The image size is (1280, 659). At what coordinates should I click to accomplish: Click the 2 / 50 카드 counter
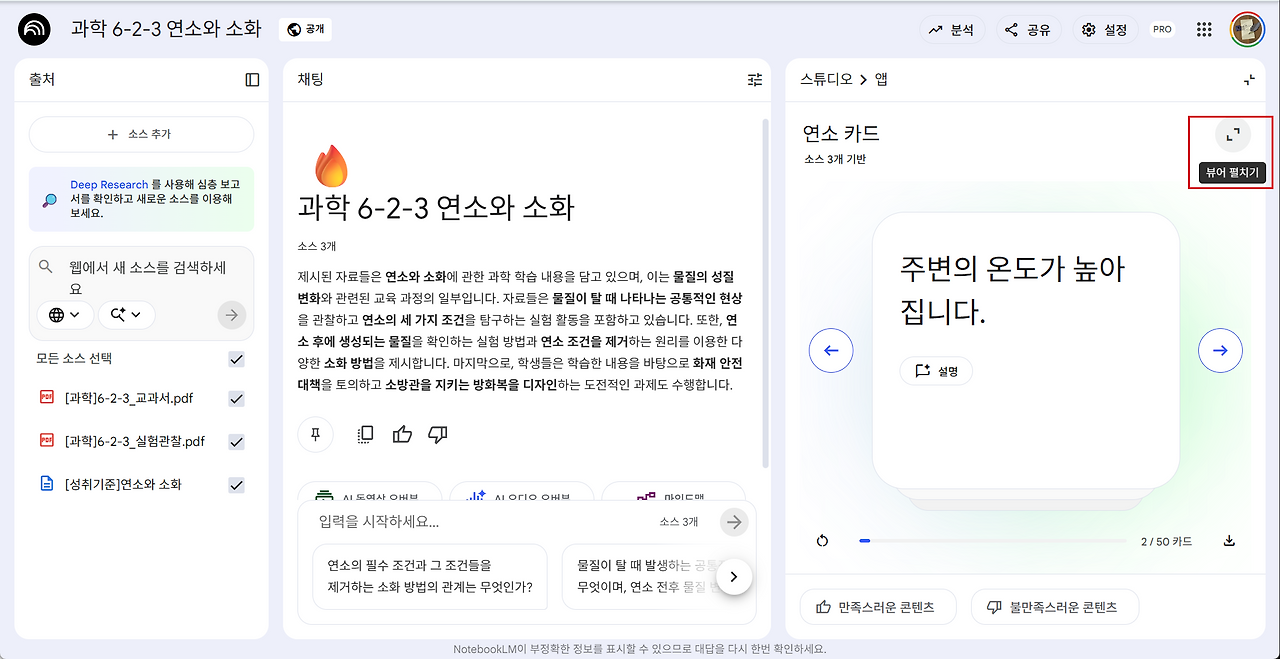1166,541
